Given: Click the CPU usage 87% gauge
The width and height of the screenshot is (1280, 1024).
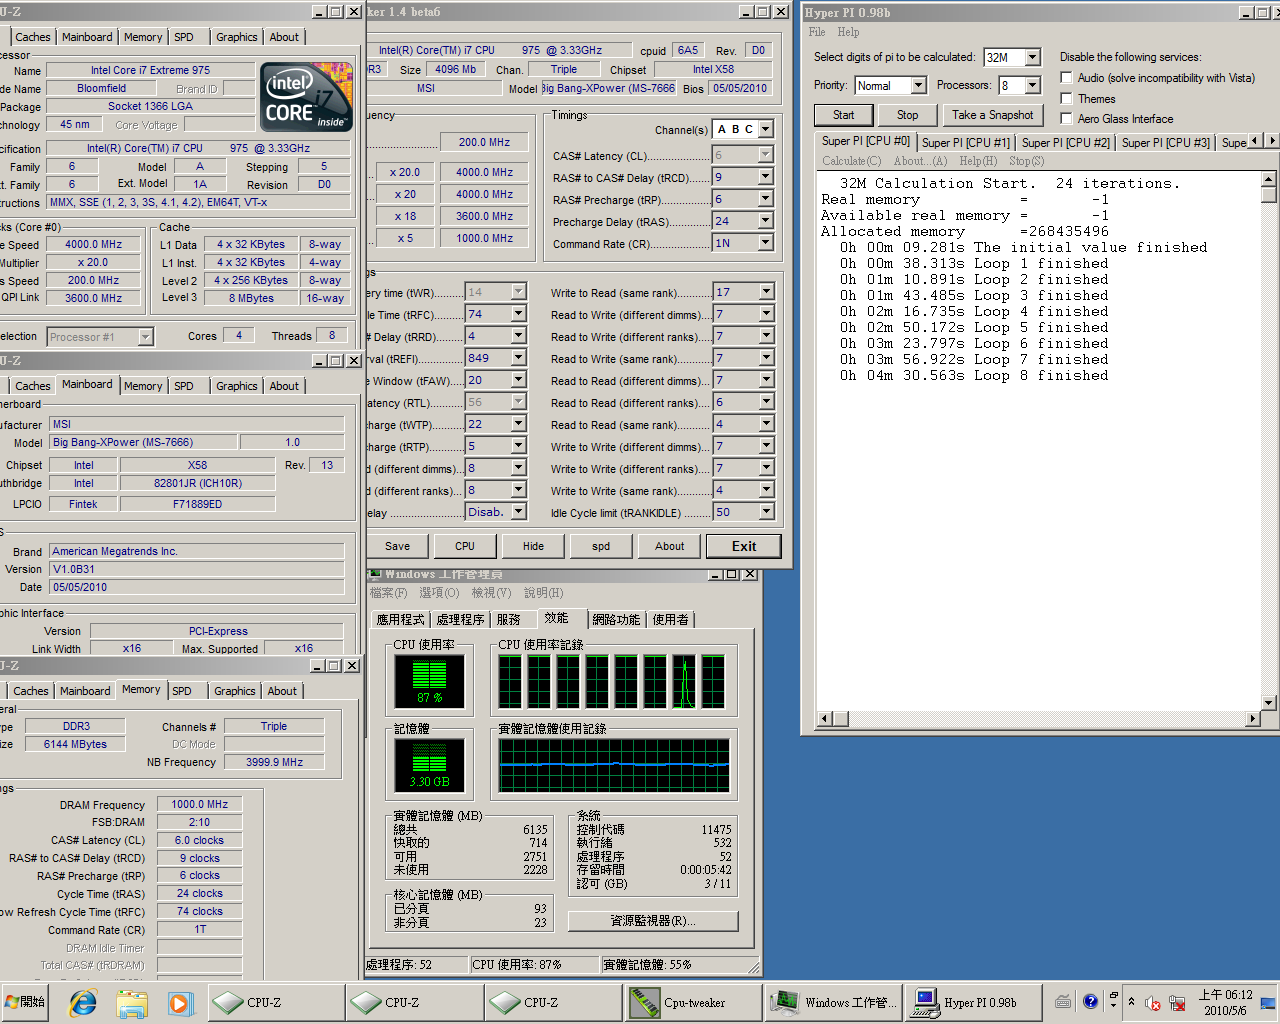Looking at the screenshot, I should tap(429, 681).
